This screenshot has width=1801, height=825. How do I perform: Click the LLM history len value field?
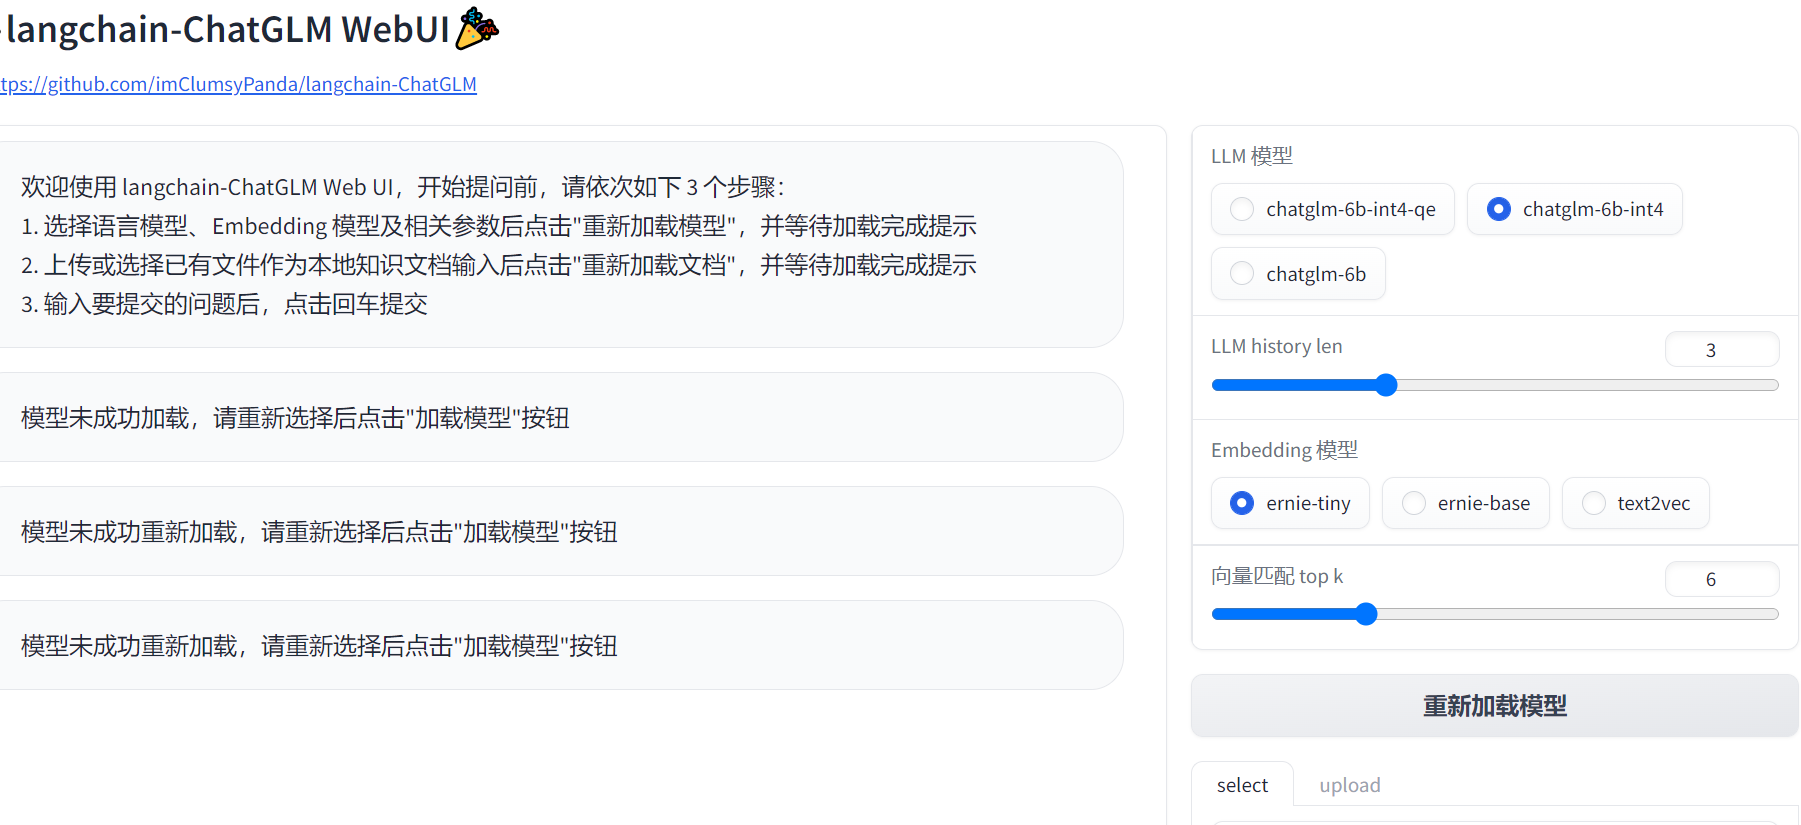[1722, 349]
